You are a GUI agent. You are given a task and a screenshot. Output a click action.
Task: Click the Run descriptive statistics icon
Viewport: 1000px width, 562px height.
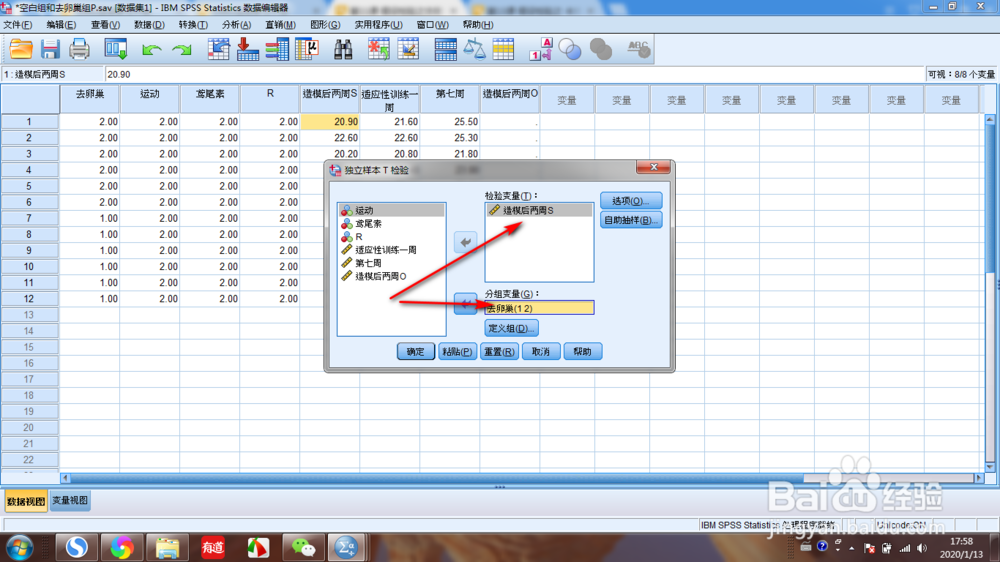click(x=307, y=49)
